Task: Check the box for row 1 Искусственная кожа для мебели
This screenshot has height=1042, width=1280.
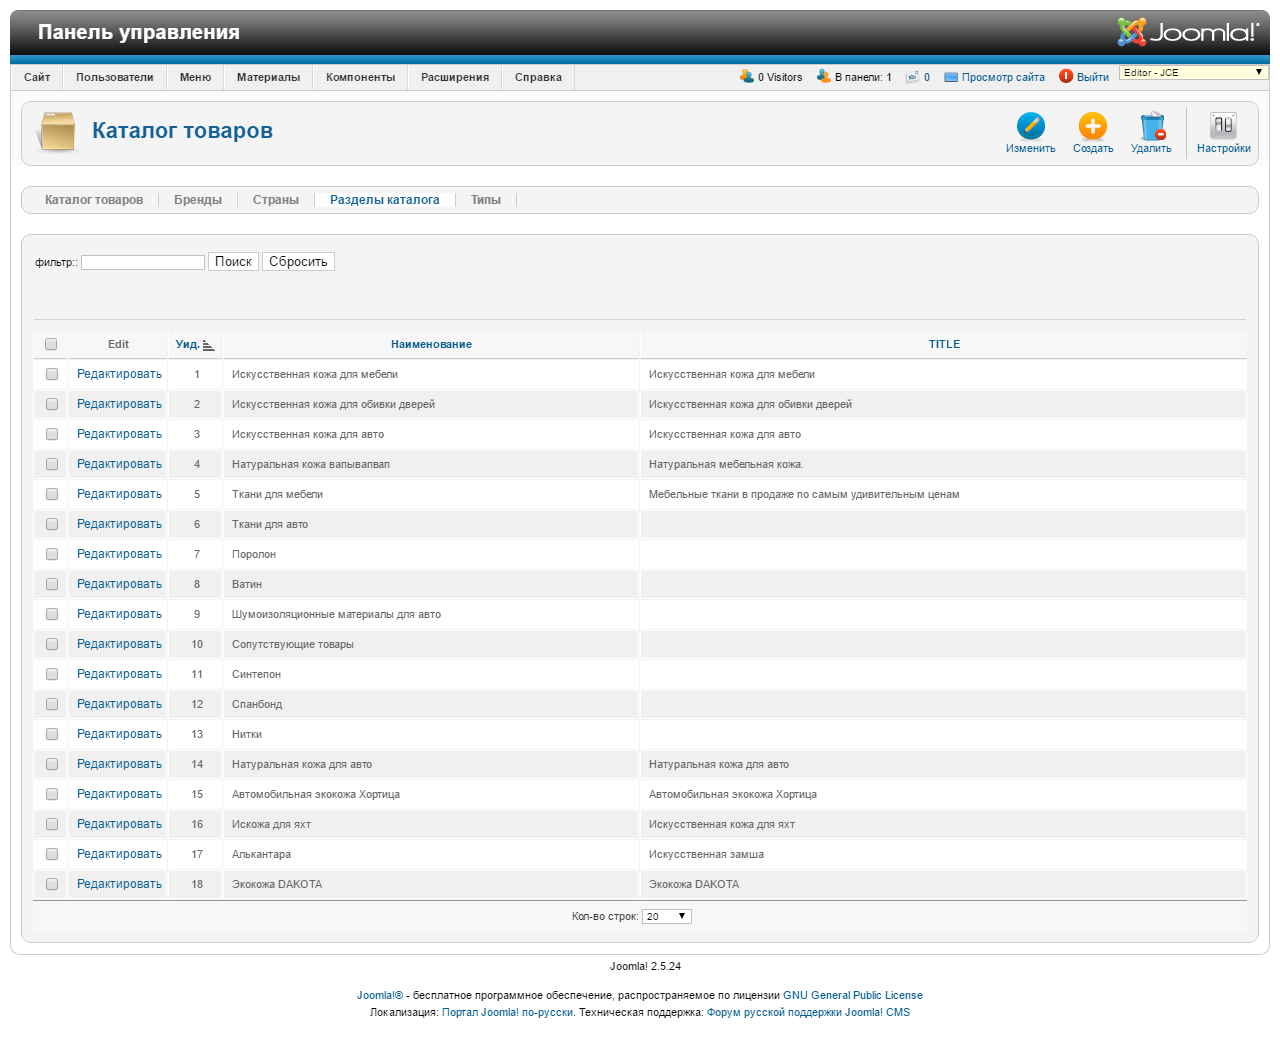Action: click(52, 374)
